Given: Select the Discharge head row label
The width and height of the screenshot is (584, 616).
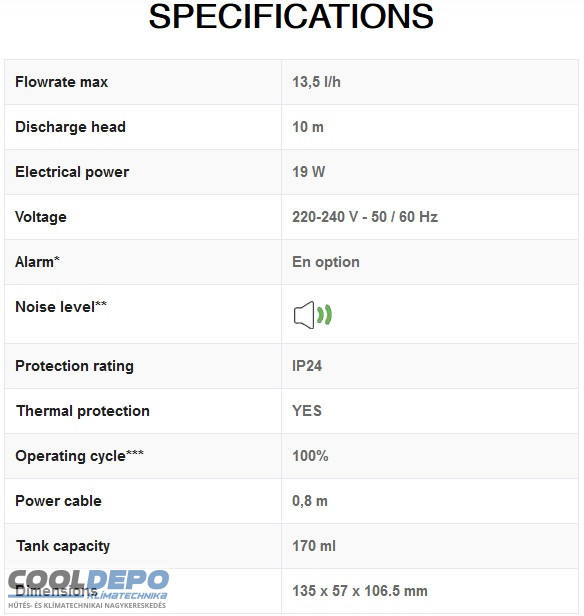Looking at the screenshot, I should (70, 127).
